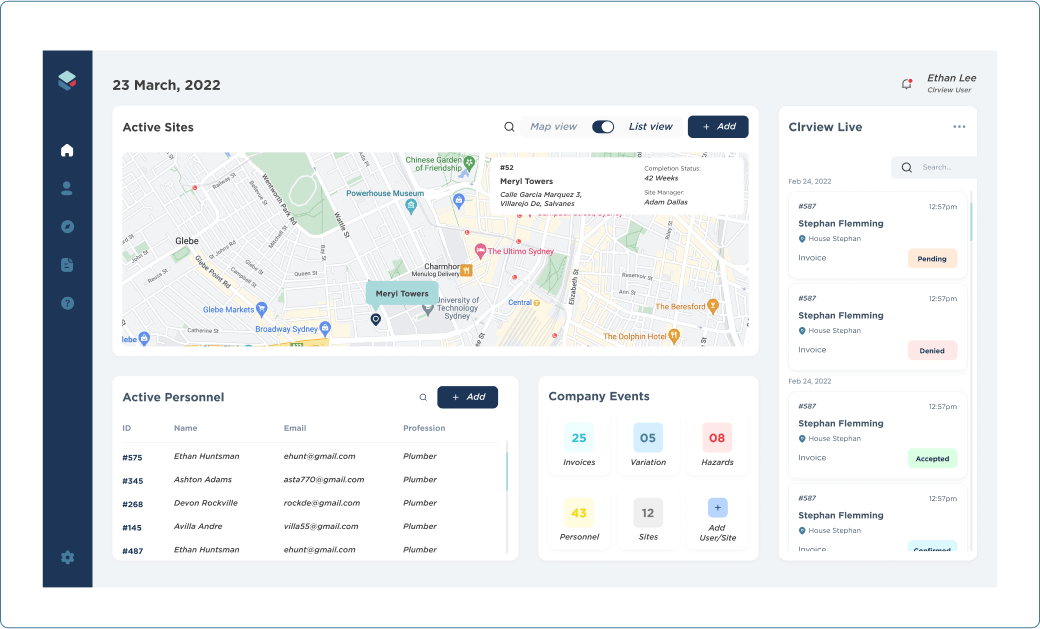Click Add button in Active Personnel
This screenshot has height=629, width=1040.
click(x=467, y=397)
